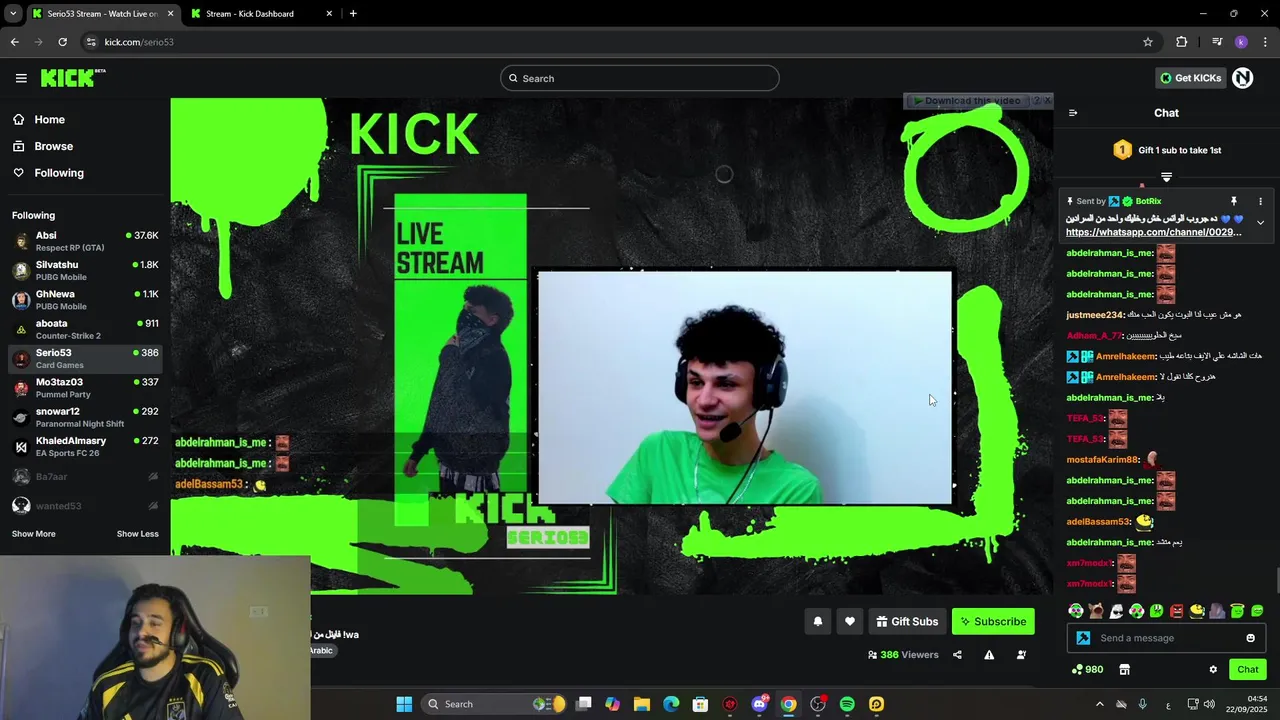
Task: Share the stream via share icon
Action: pyautogui.click(x=957, y=655)
